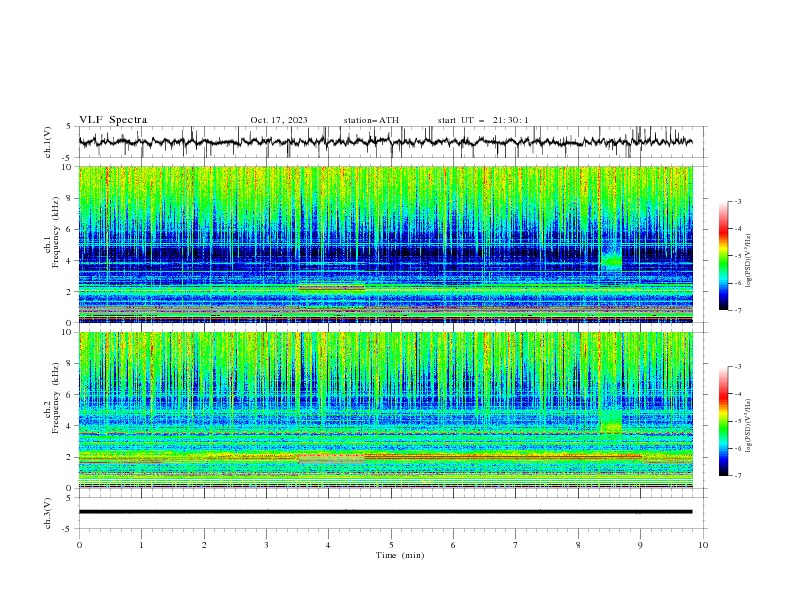792x612 pixels.
Task: Click time axis tick label "9"
Action: [640, 545]
